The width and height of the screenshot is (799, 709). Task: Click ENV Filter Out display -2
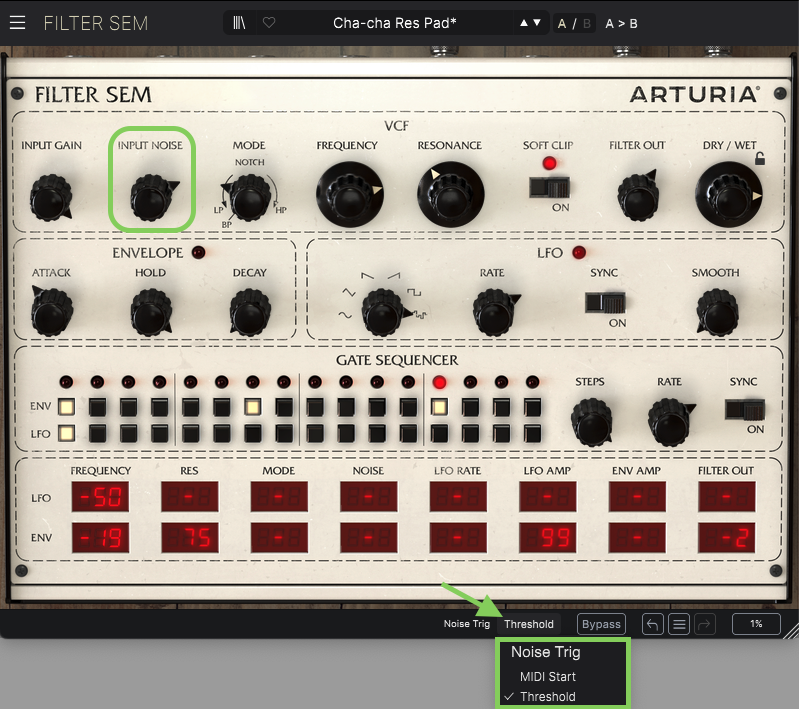coord(727,537)
